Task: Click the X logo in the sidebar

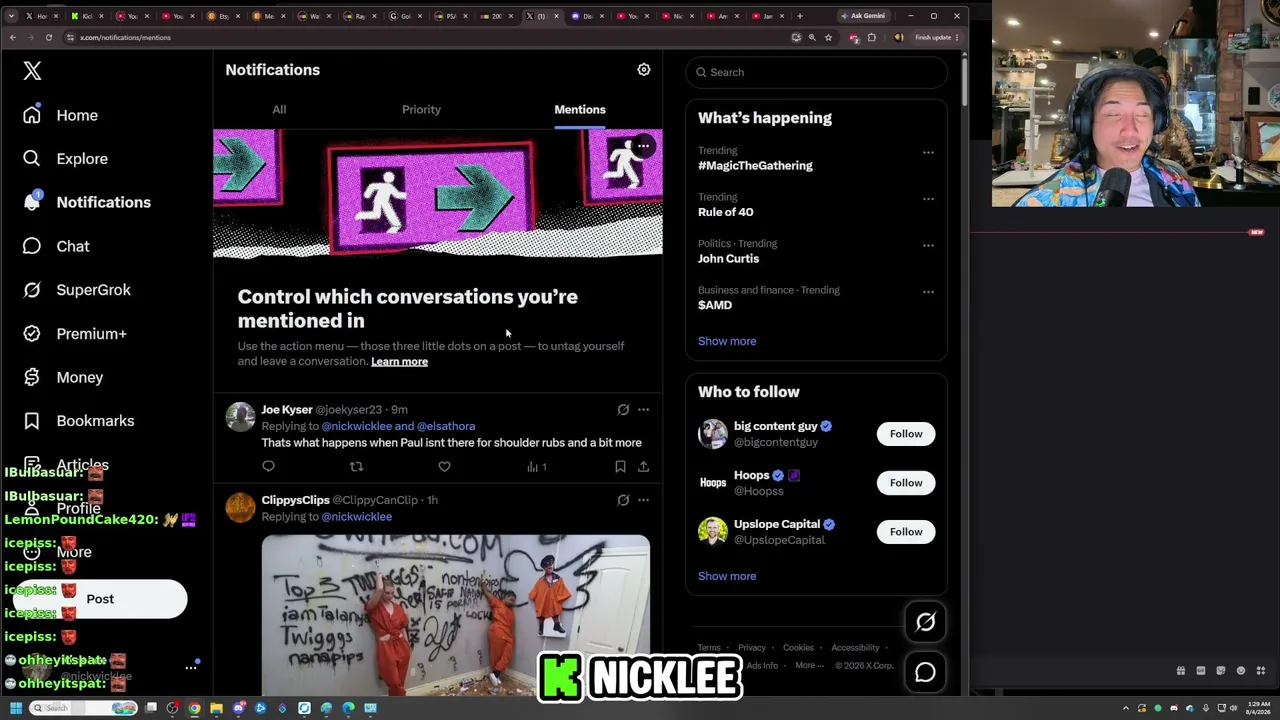Action: click(x=32, y=71)
